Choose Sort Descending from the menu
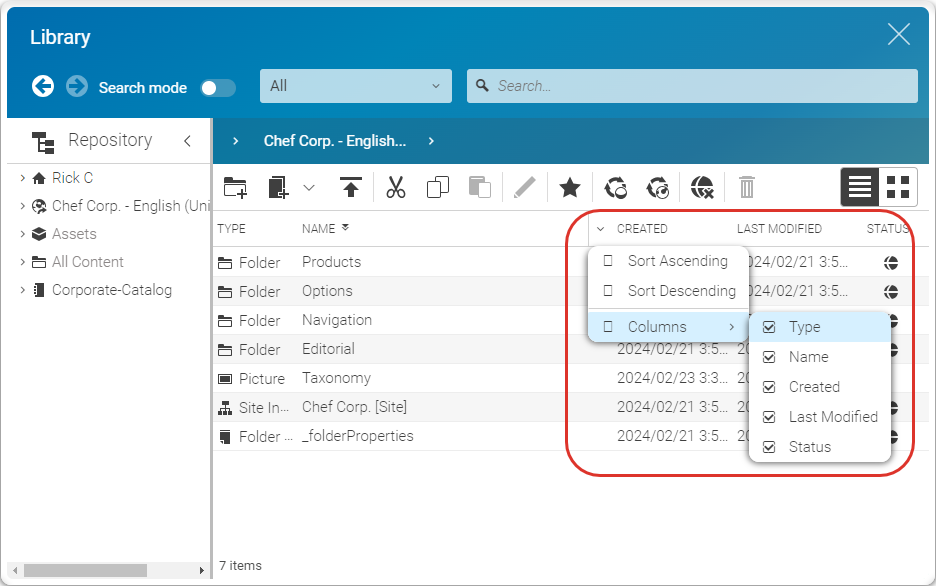Image resolution: width=936 pixels, height=586 pixels. pyautogui.click(x=681, y=291)
